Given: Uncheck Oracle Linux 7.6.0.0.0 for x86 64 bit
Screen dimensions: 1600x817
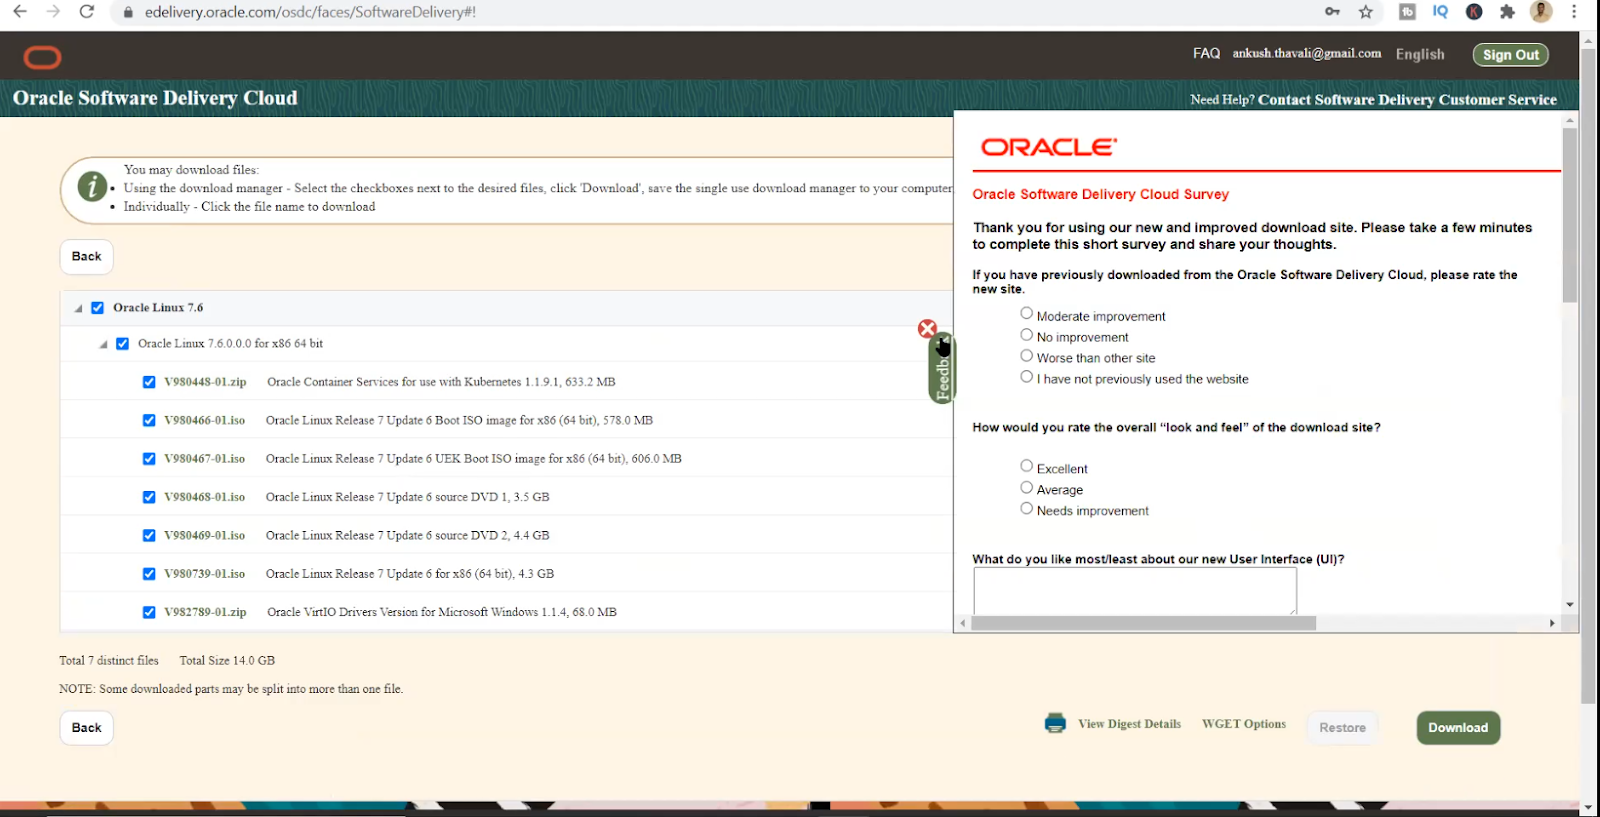Looking at the screenshot, I should click(122, 344).
